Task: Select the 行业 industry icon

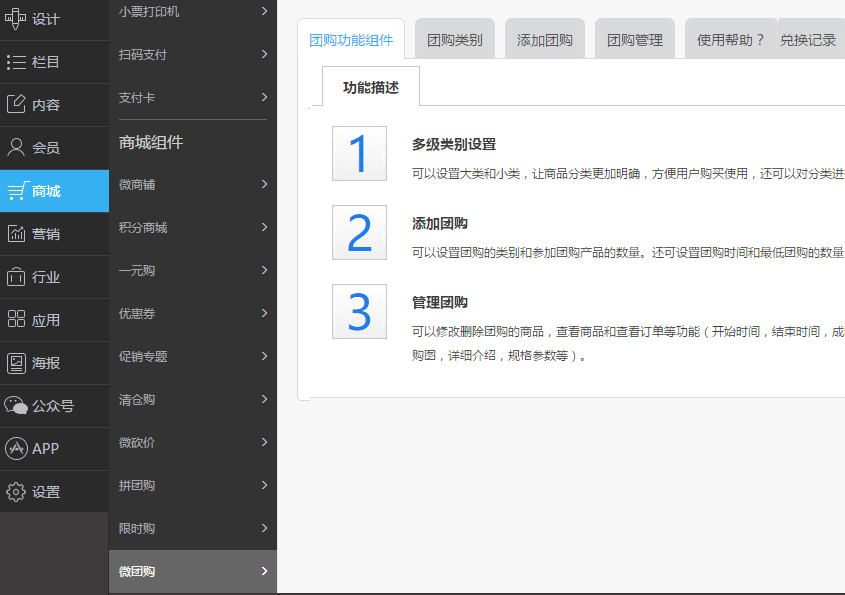Action: (x=17, y=277)
